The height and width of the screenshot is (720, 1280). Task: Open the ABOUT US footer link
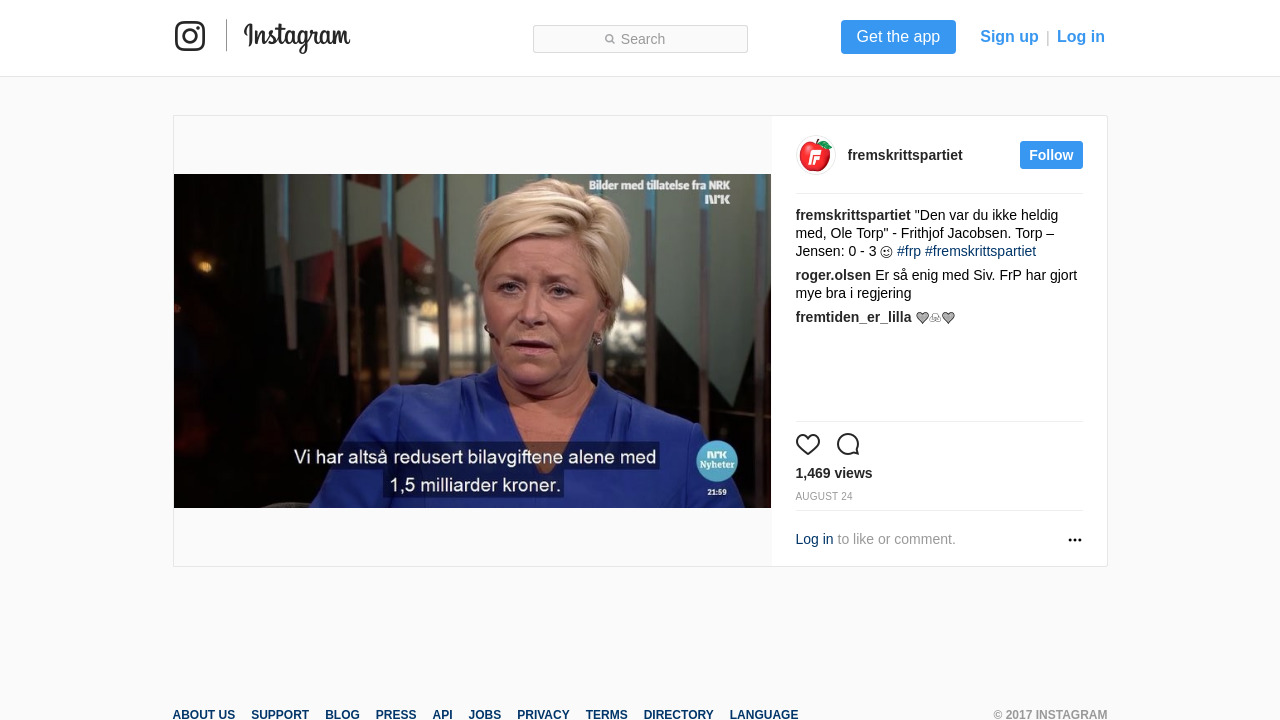click(x=204, y=714)
